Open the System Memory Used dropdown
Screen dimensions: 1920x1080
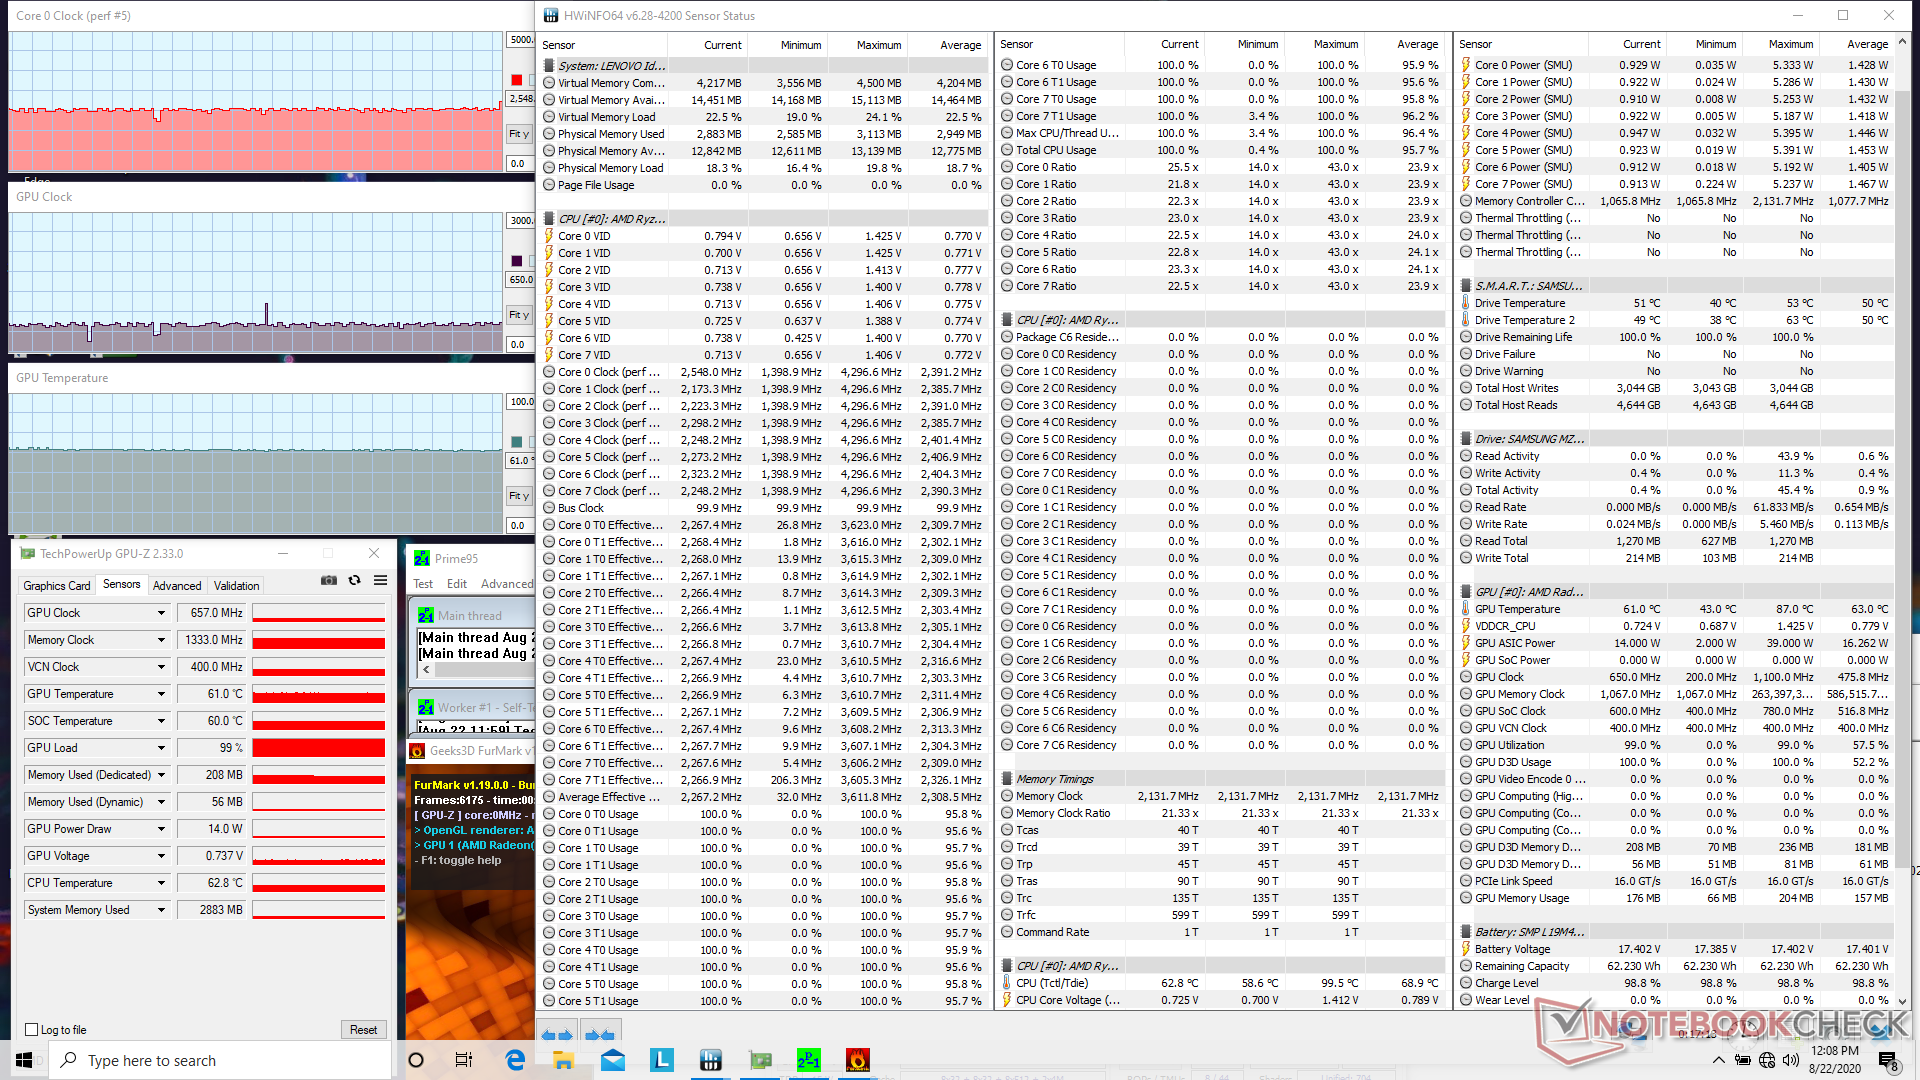click(x=160, y=910)
